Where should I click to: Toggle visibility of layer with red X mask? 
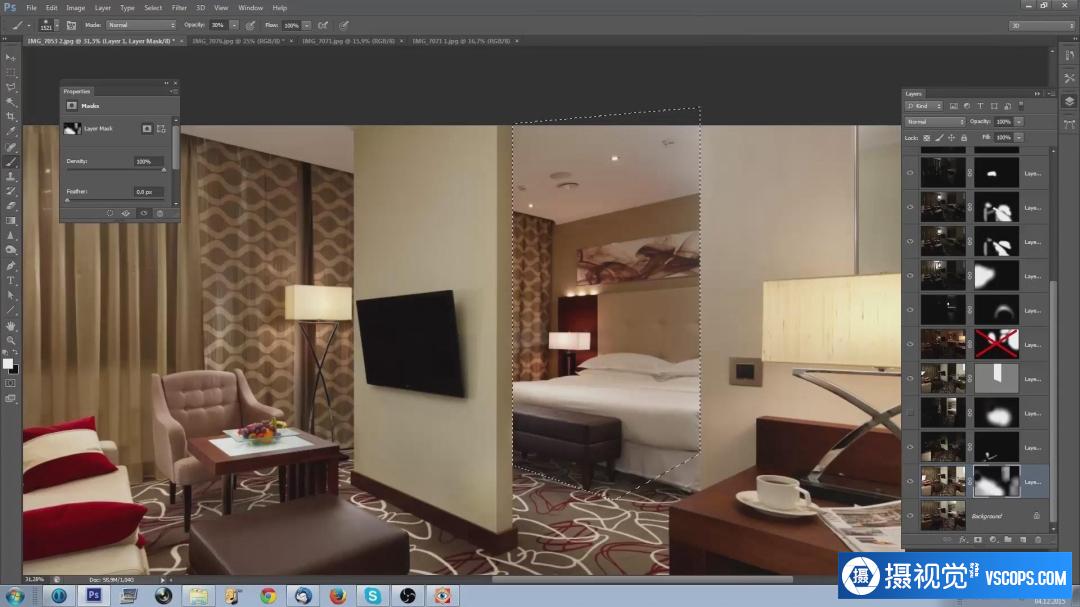pyautogui.click(x=911, y=344)
